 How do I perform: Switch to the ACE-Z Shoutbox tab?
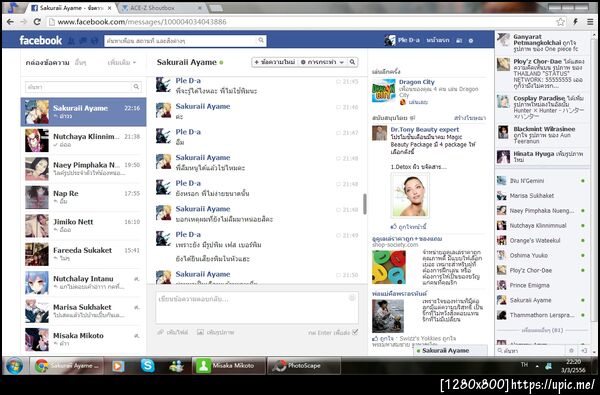click(x=162, y=8)
